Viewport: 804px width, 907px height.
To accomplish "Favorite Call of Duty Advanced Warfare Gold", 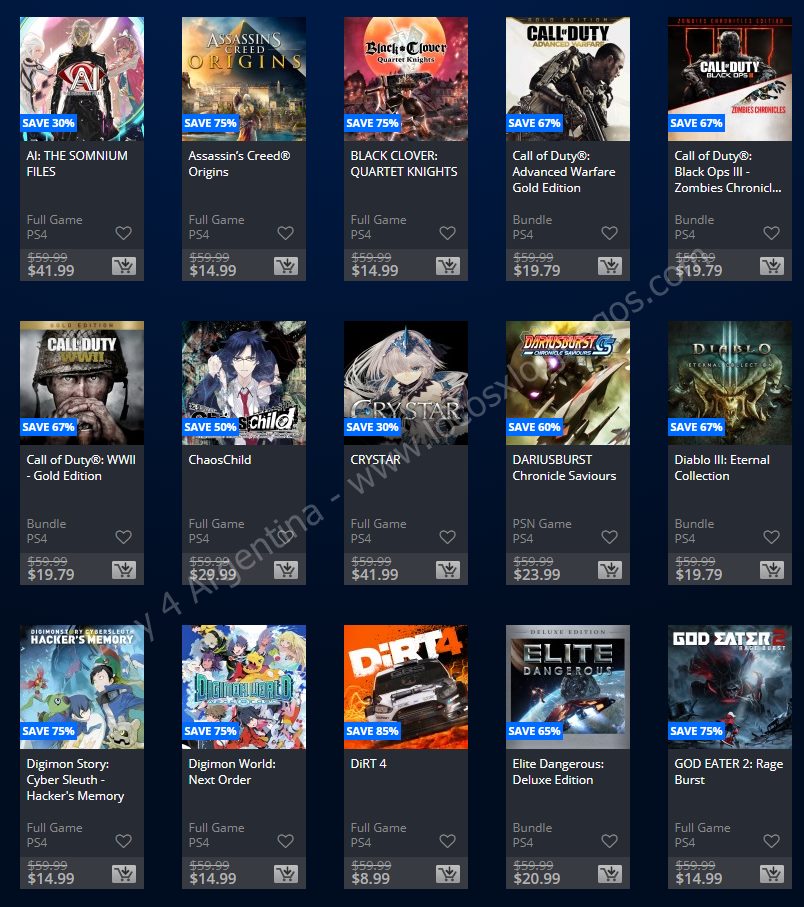I will [610, 233].
